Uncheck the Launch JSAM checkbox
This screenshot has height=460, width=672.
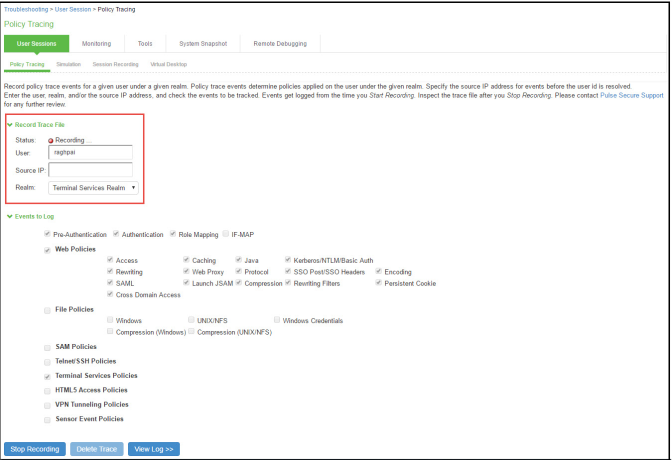pyautogui.click(x=186, y=283)
